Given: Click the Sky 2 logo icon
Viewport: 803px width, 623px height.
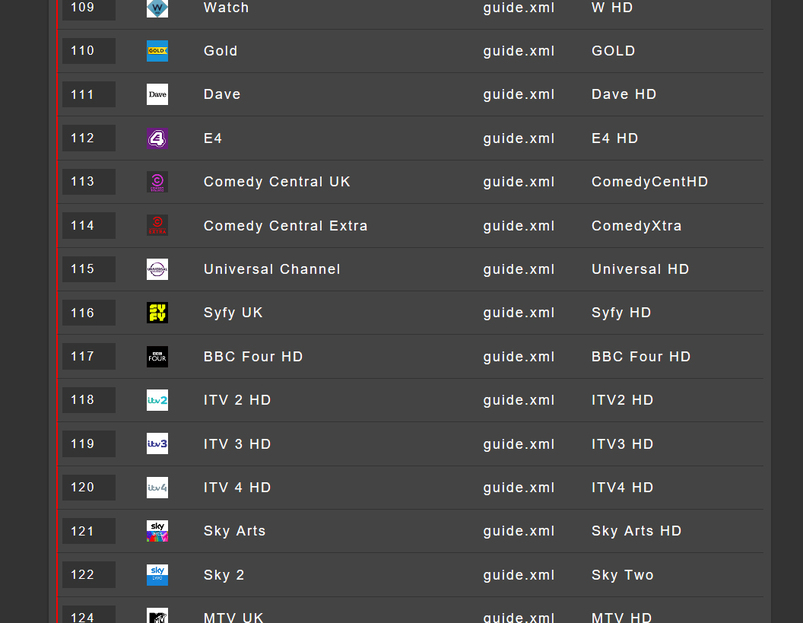Looking at the screenshot, I should coord(157,575).
